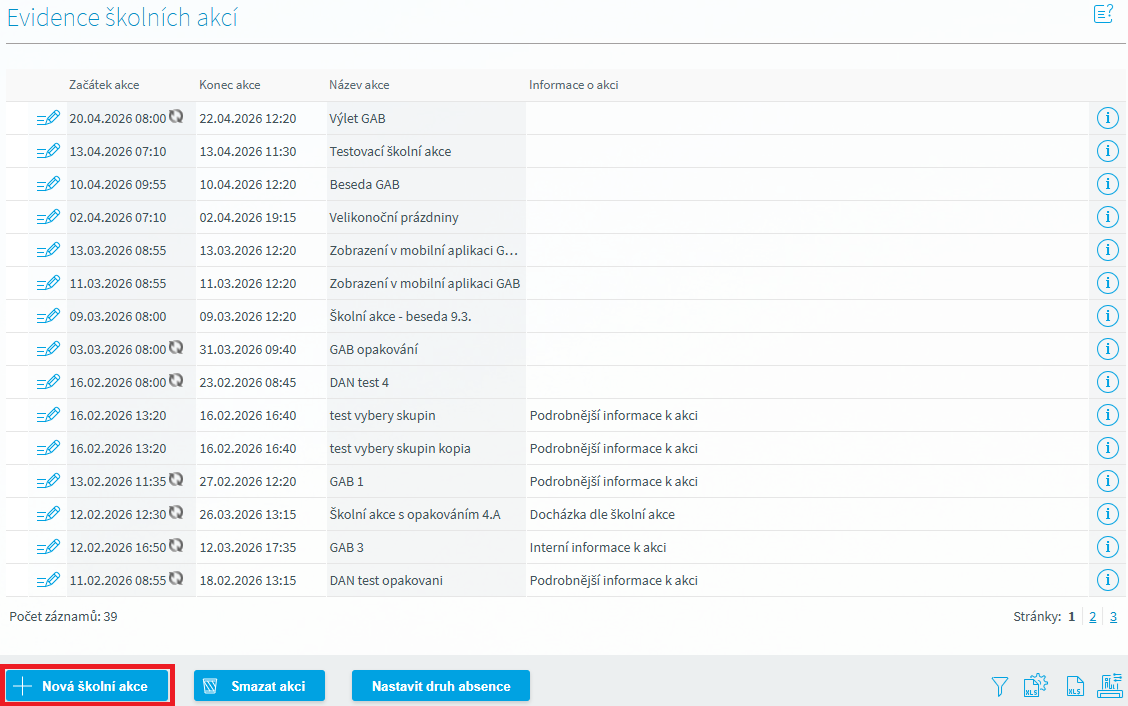Click Nastavit druh absence button
The width and height of the screenshot is (1128, 706).
click(440, 686)
